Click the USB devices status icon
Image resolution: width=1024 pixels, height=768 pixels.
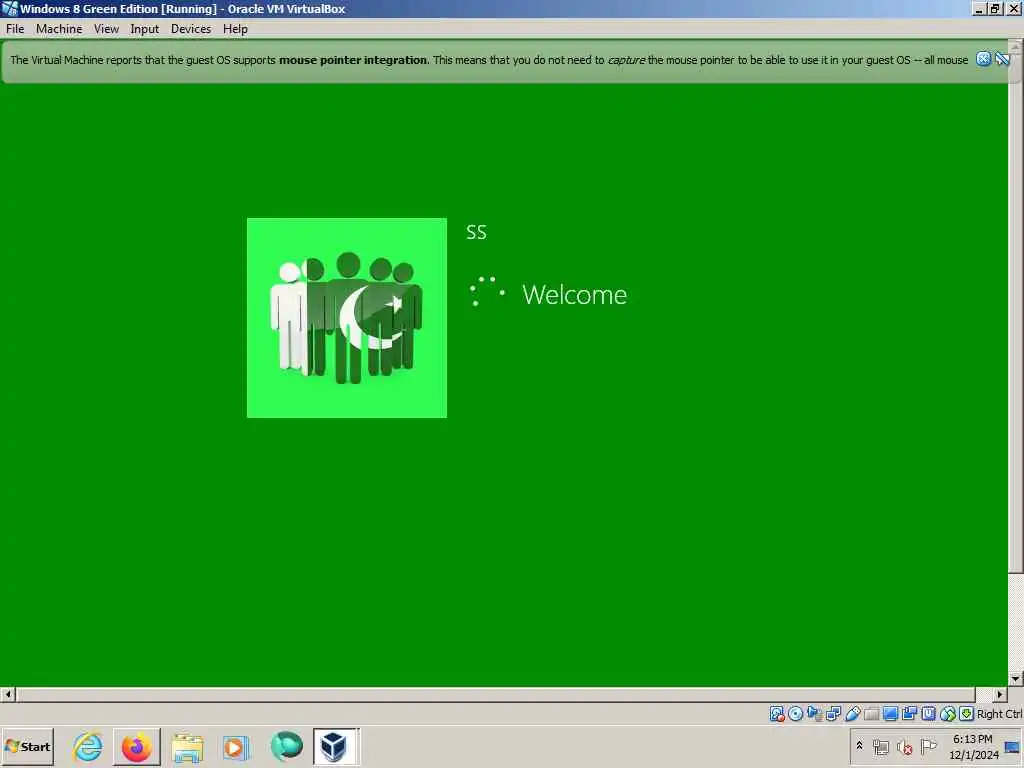coord(852,714)
